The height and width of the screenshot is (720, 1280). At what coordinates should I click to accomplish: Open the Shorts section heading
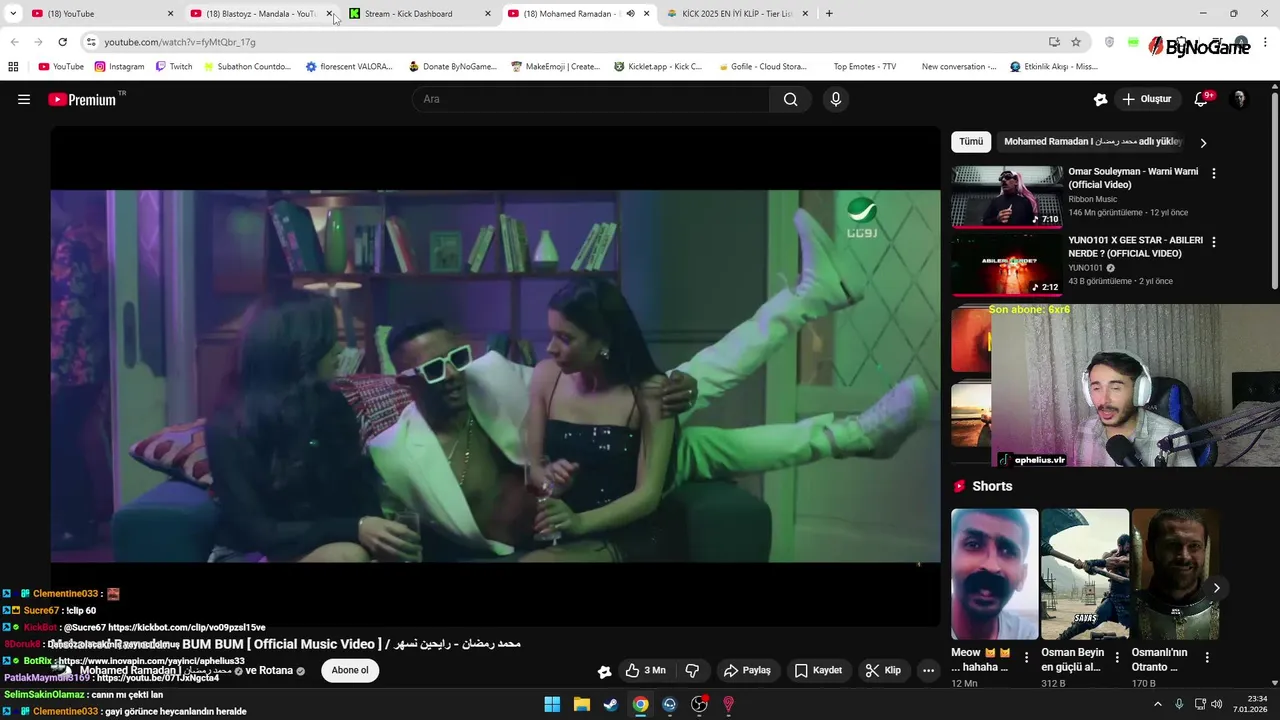tap(992, 486)
